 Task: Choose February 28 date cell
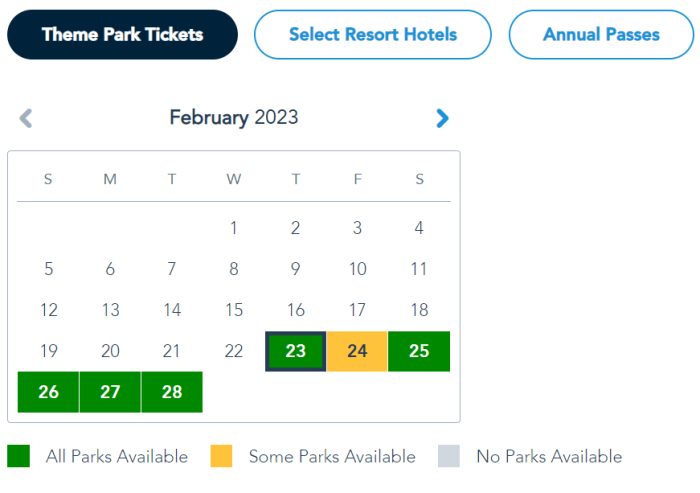pos(172,392)
